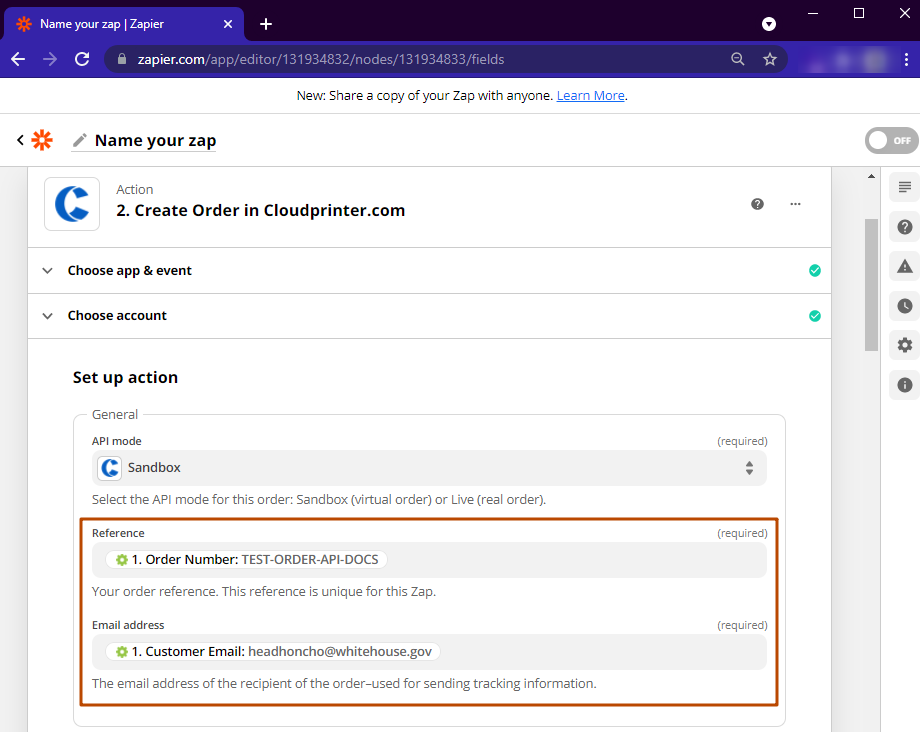Open sidebar Zap outline notes icon

click(905, 187)
